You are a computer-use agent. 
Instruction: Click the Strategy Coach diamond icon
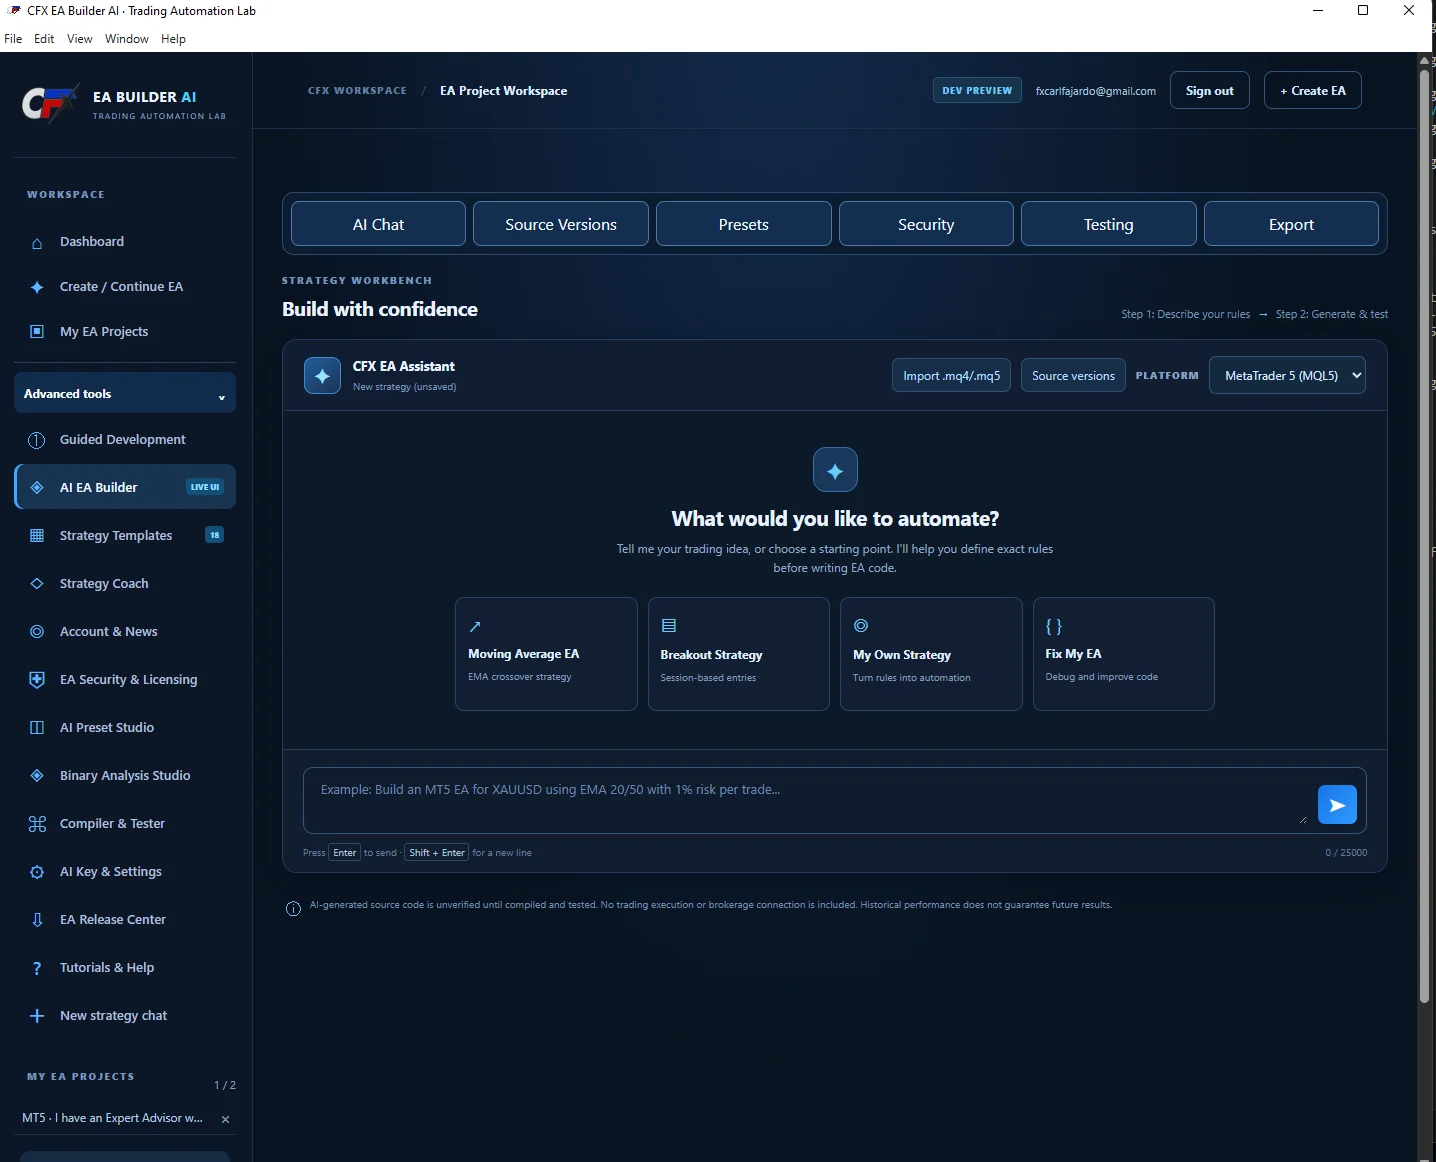[x=37, y=583]
